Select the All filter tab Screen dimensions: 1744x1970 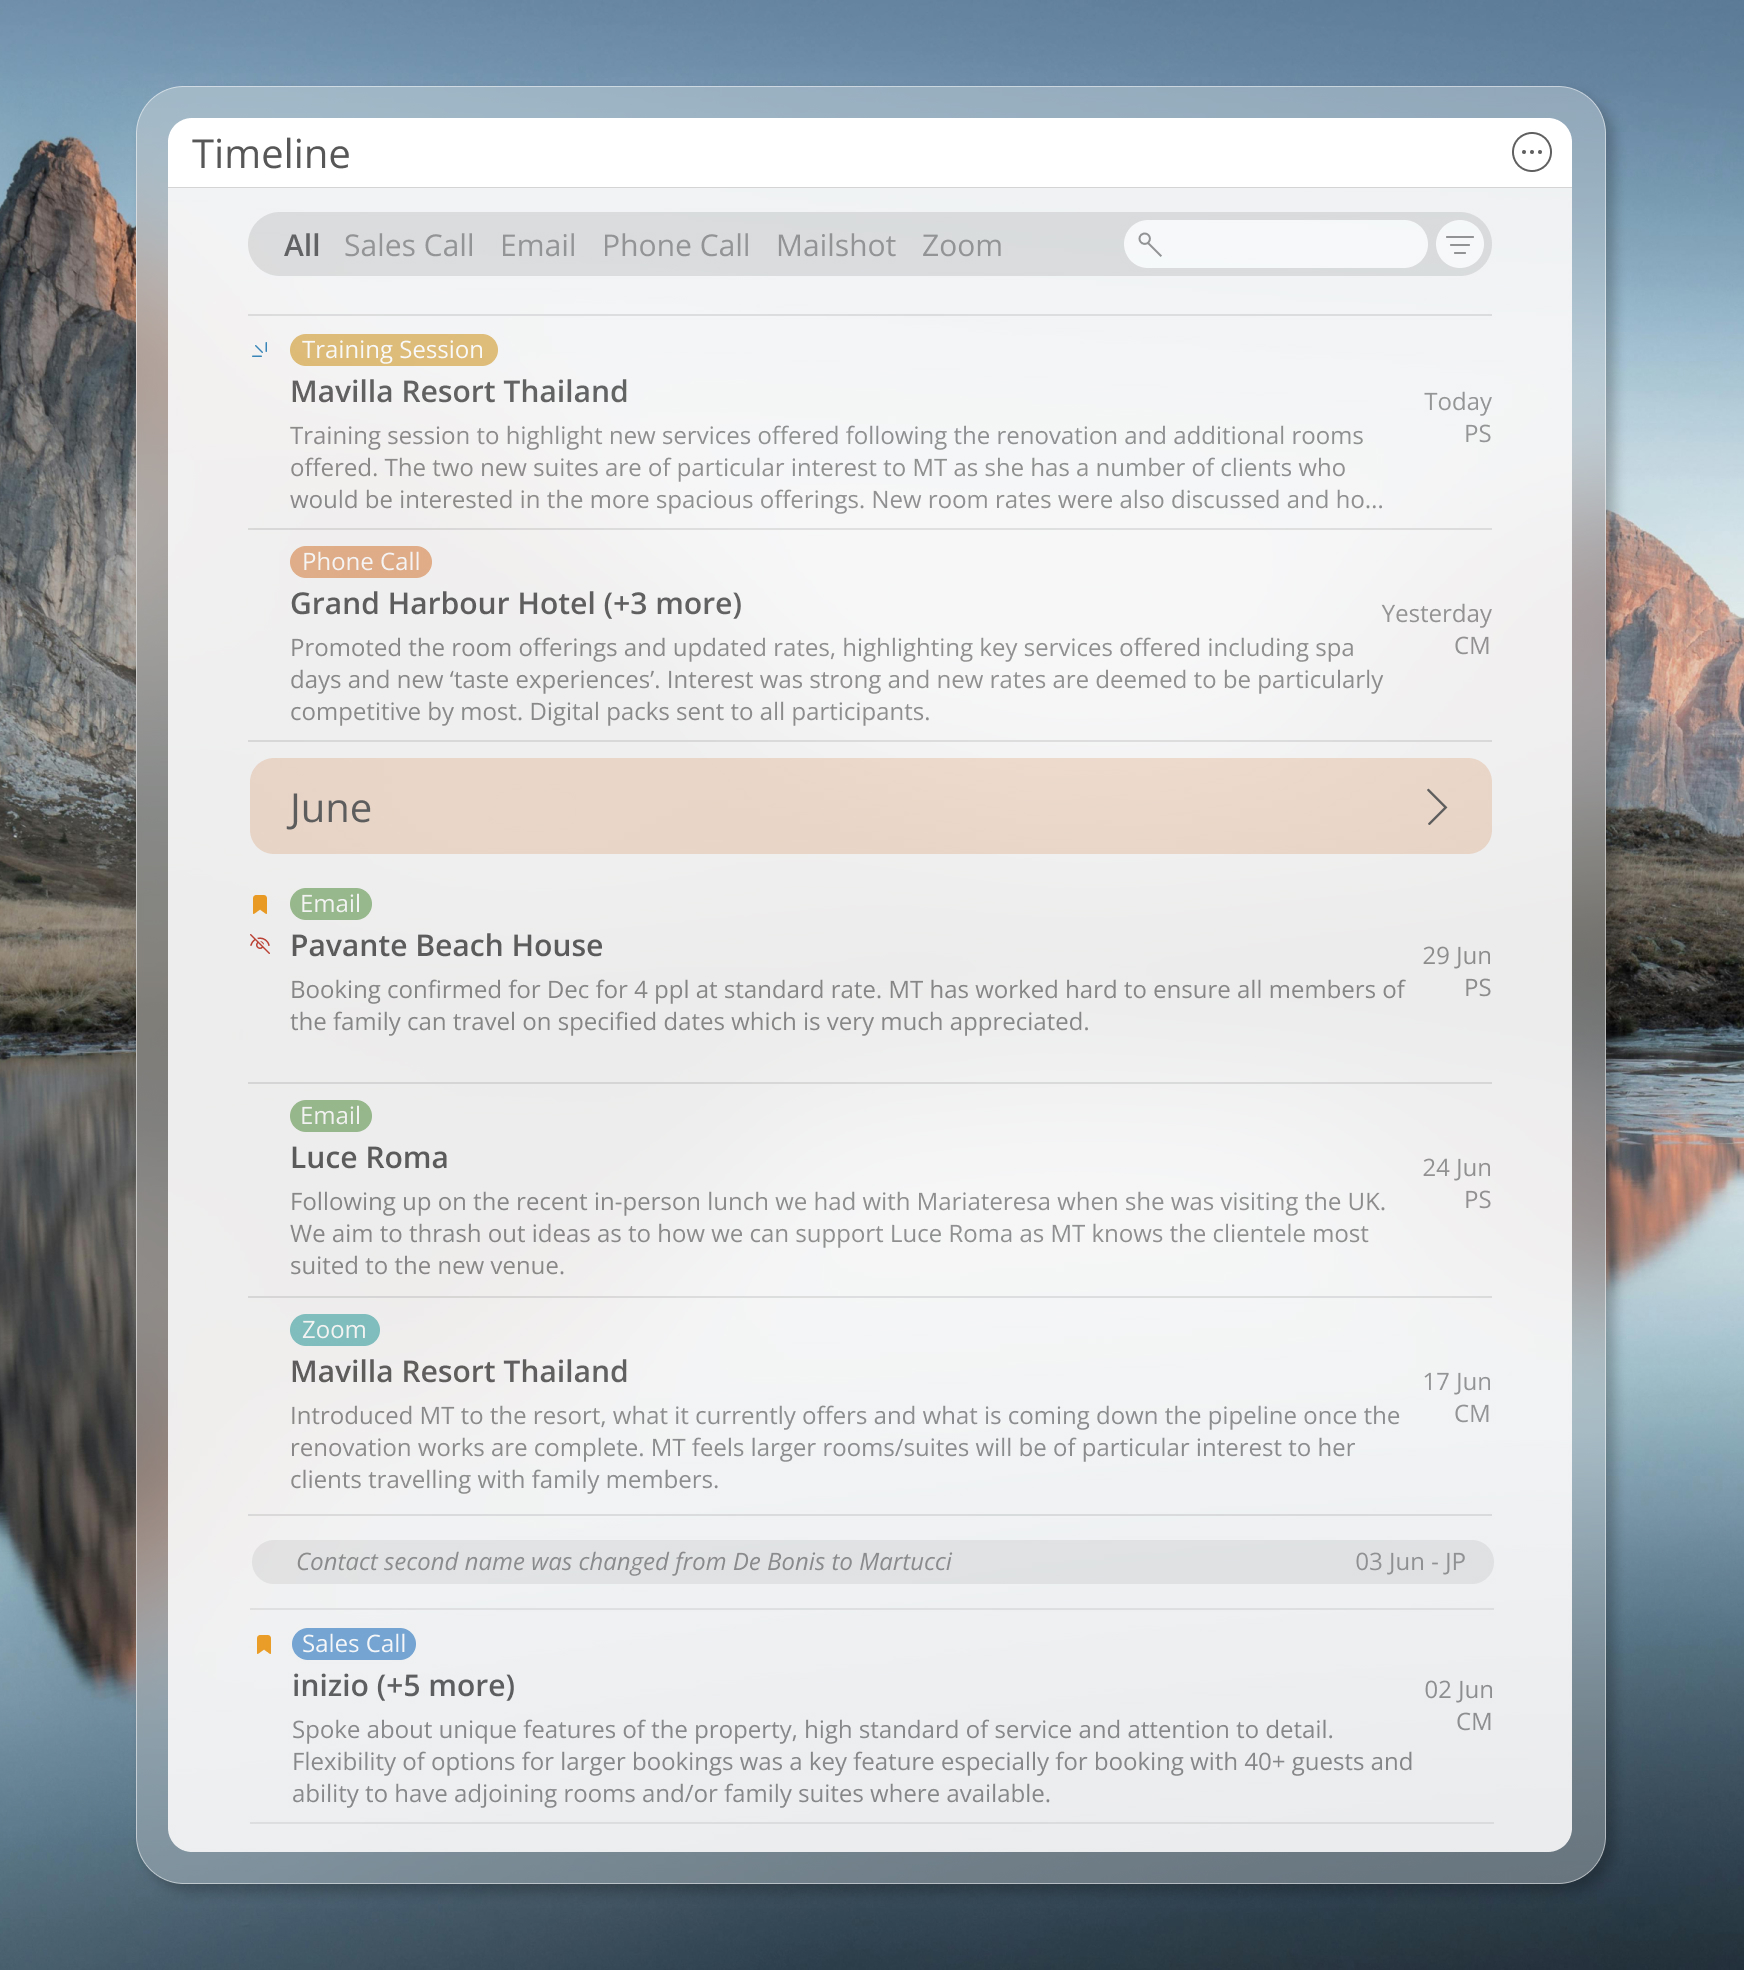300,245
